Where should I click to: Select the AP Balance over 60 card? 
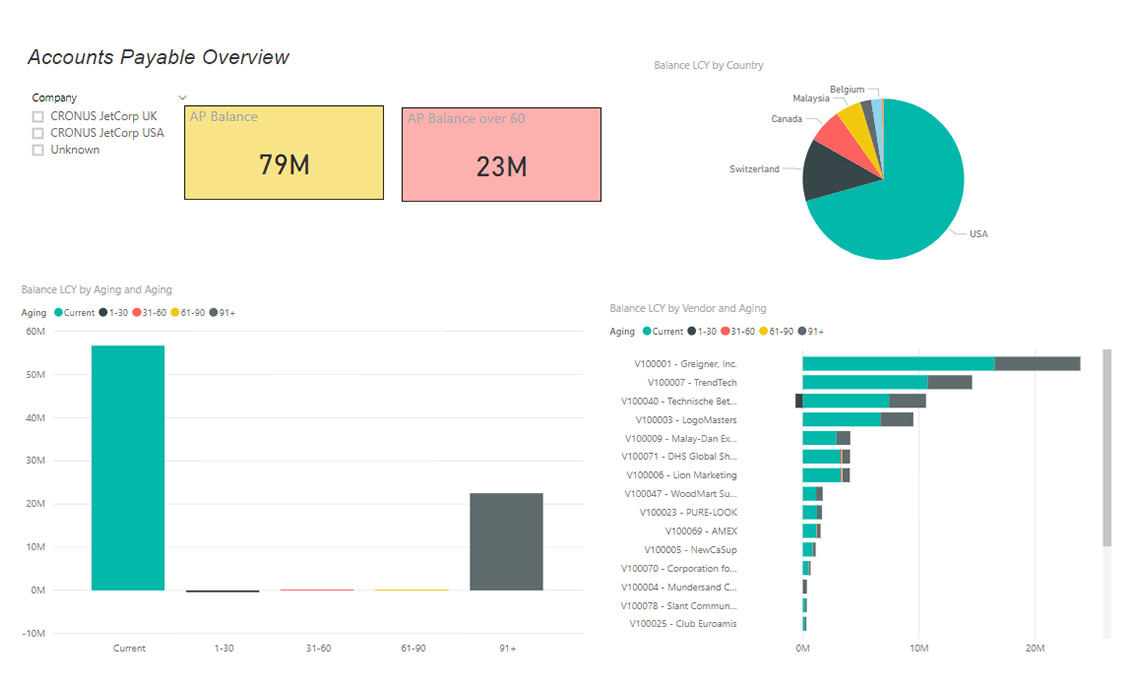click(502, 154)
